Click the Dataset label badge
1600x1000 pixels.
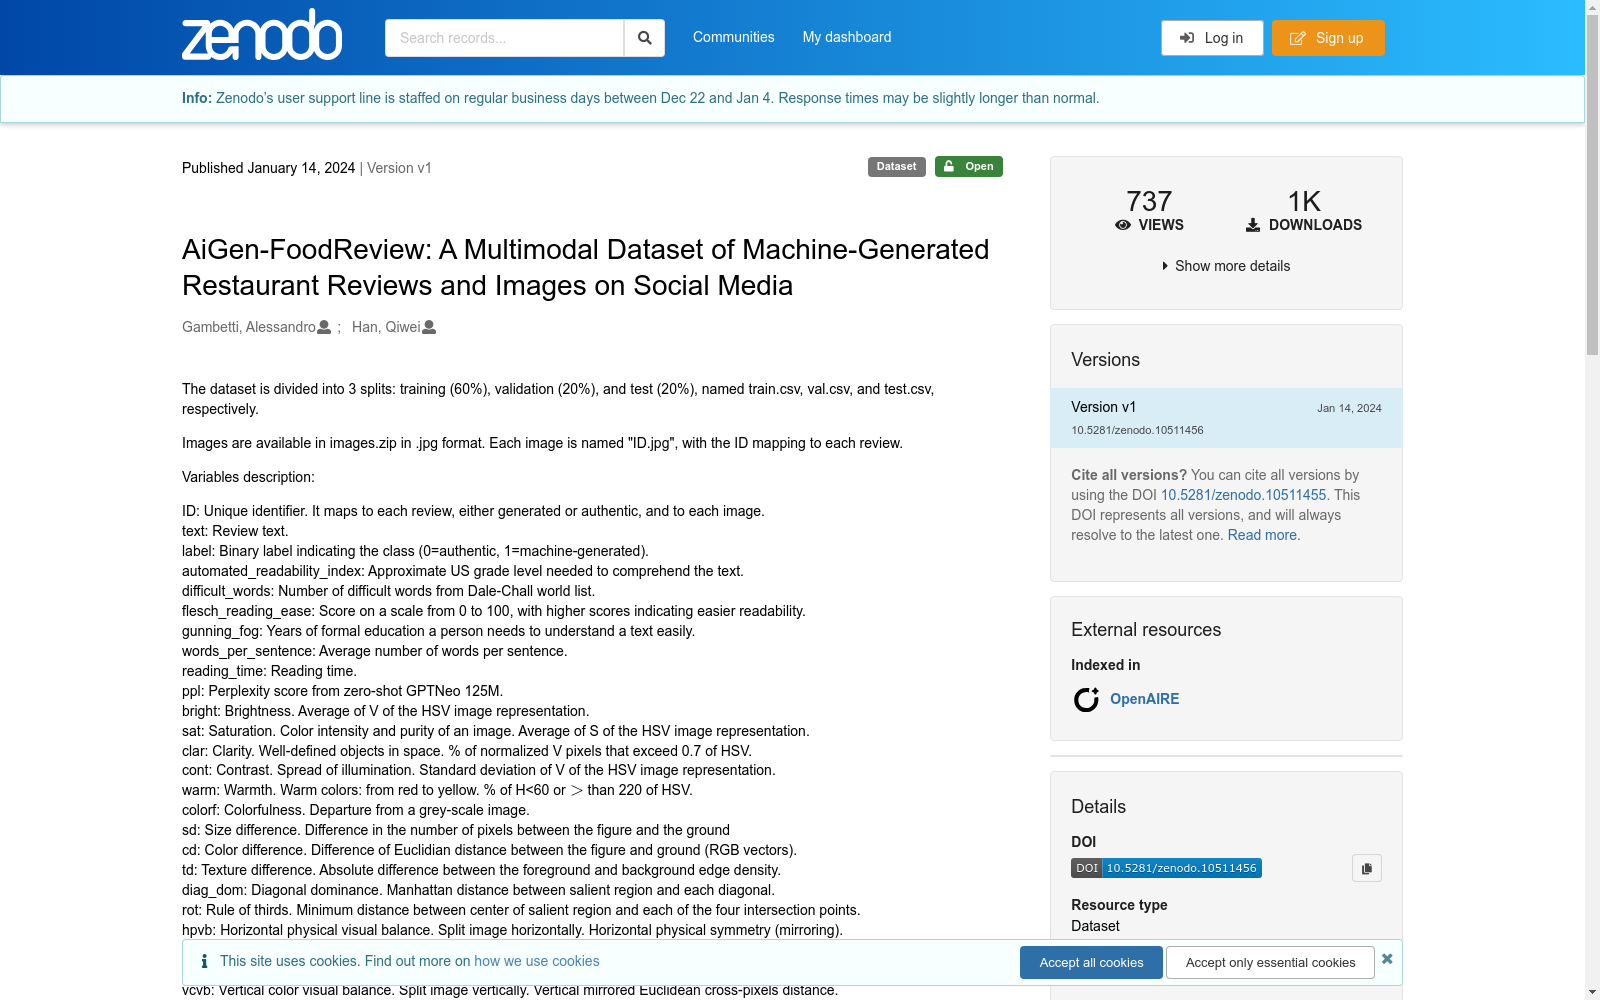(x=896, y=167)
